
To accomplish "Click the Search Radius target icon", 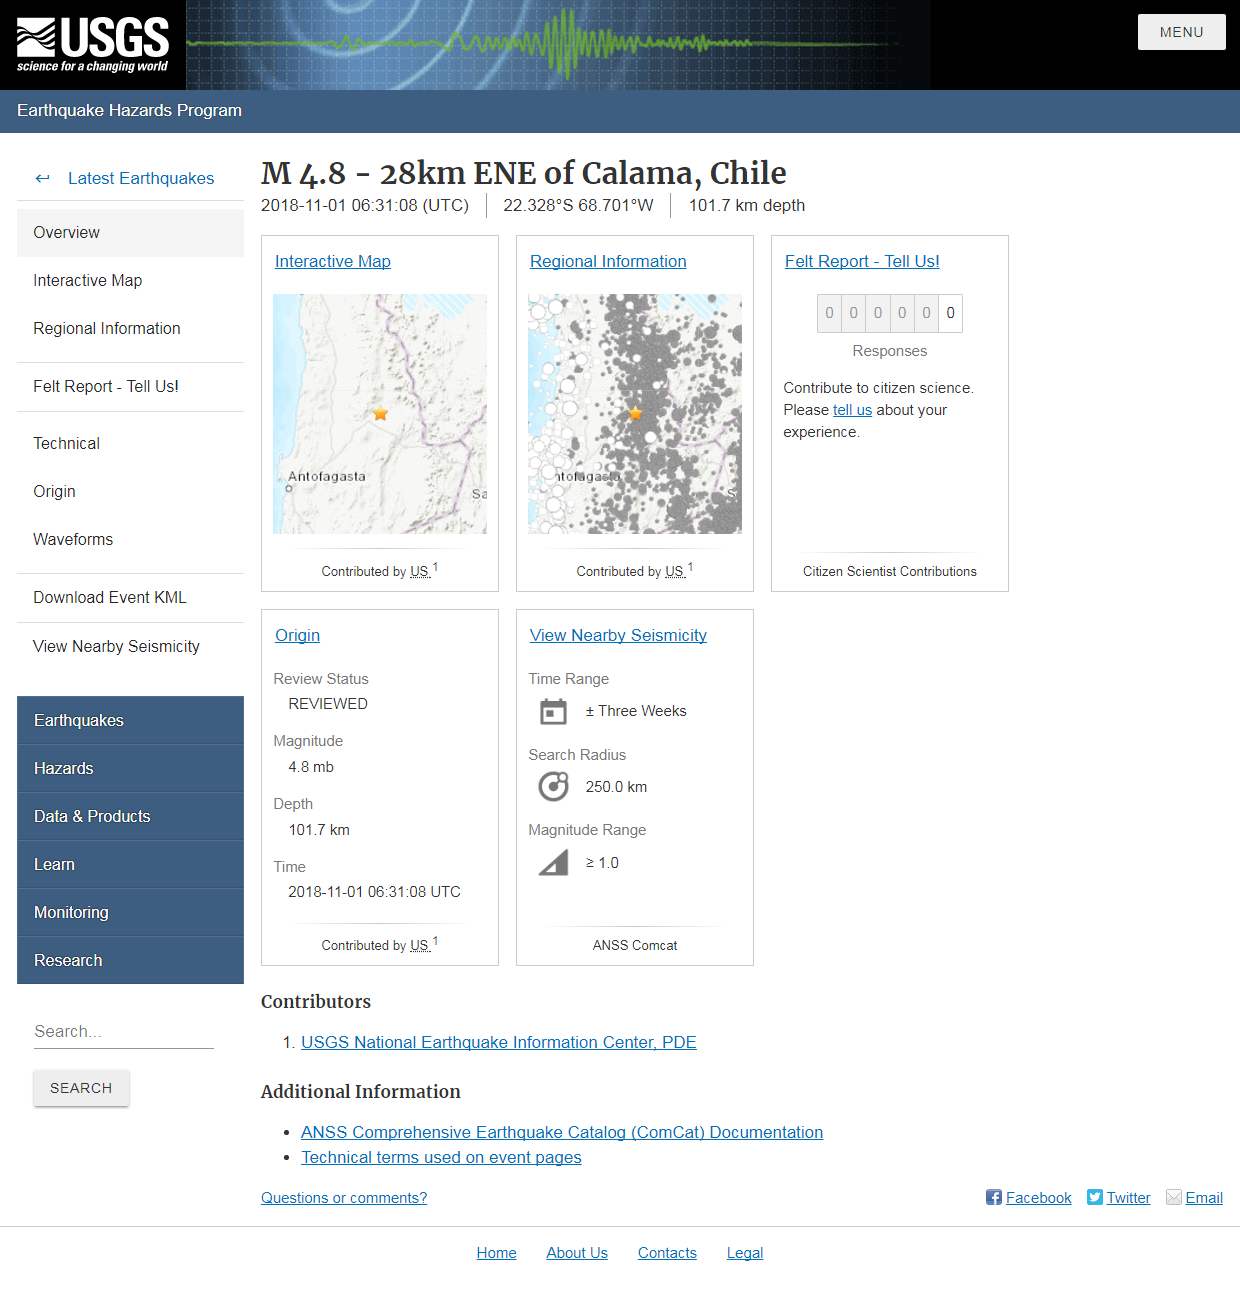I will [x=553, y=787].
